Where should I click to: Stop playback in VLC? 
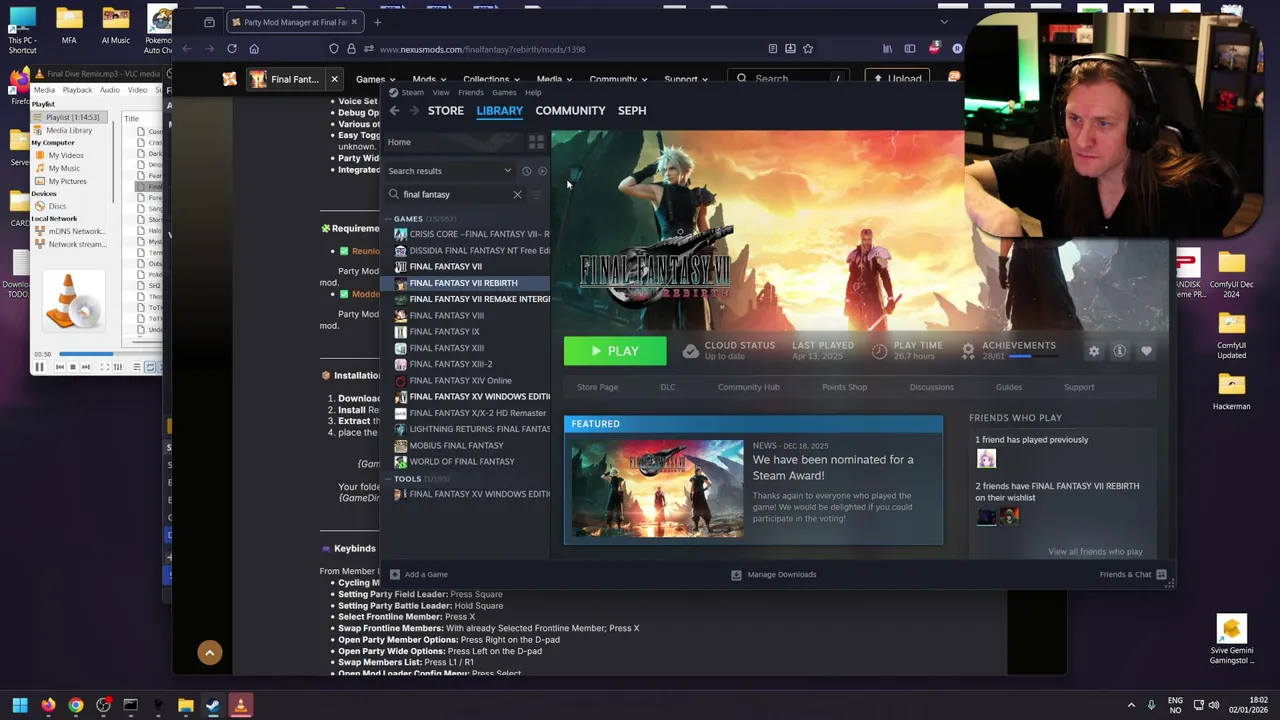74,367
